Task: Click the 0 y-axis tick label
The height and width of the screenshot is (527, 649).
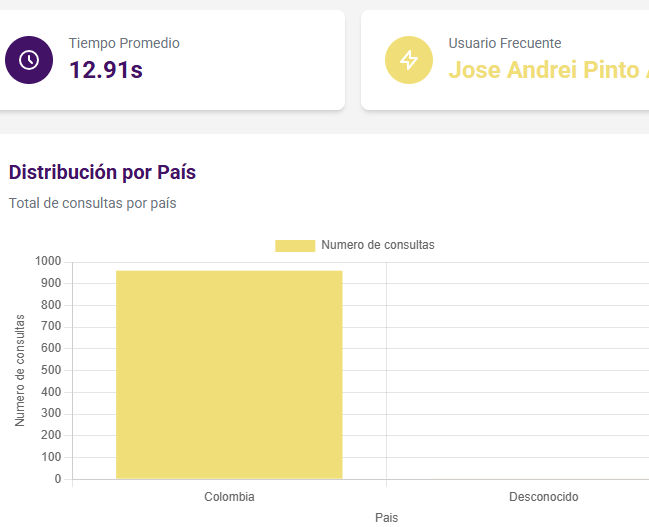Action: [57, 479]
